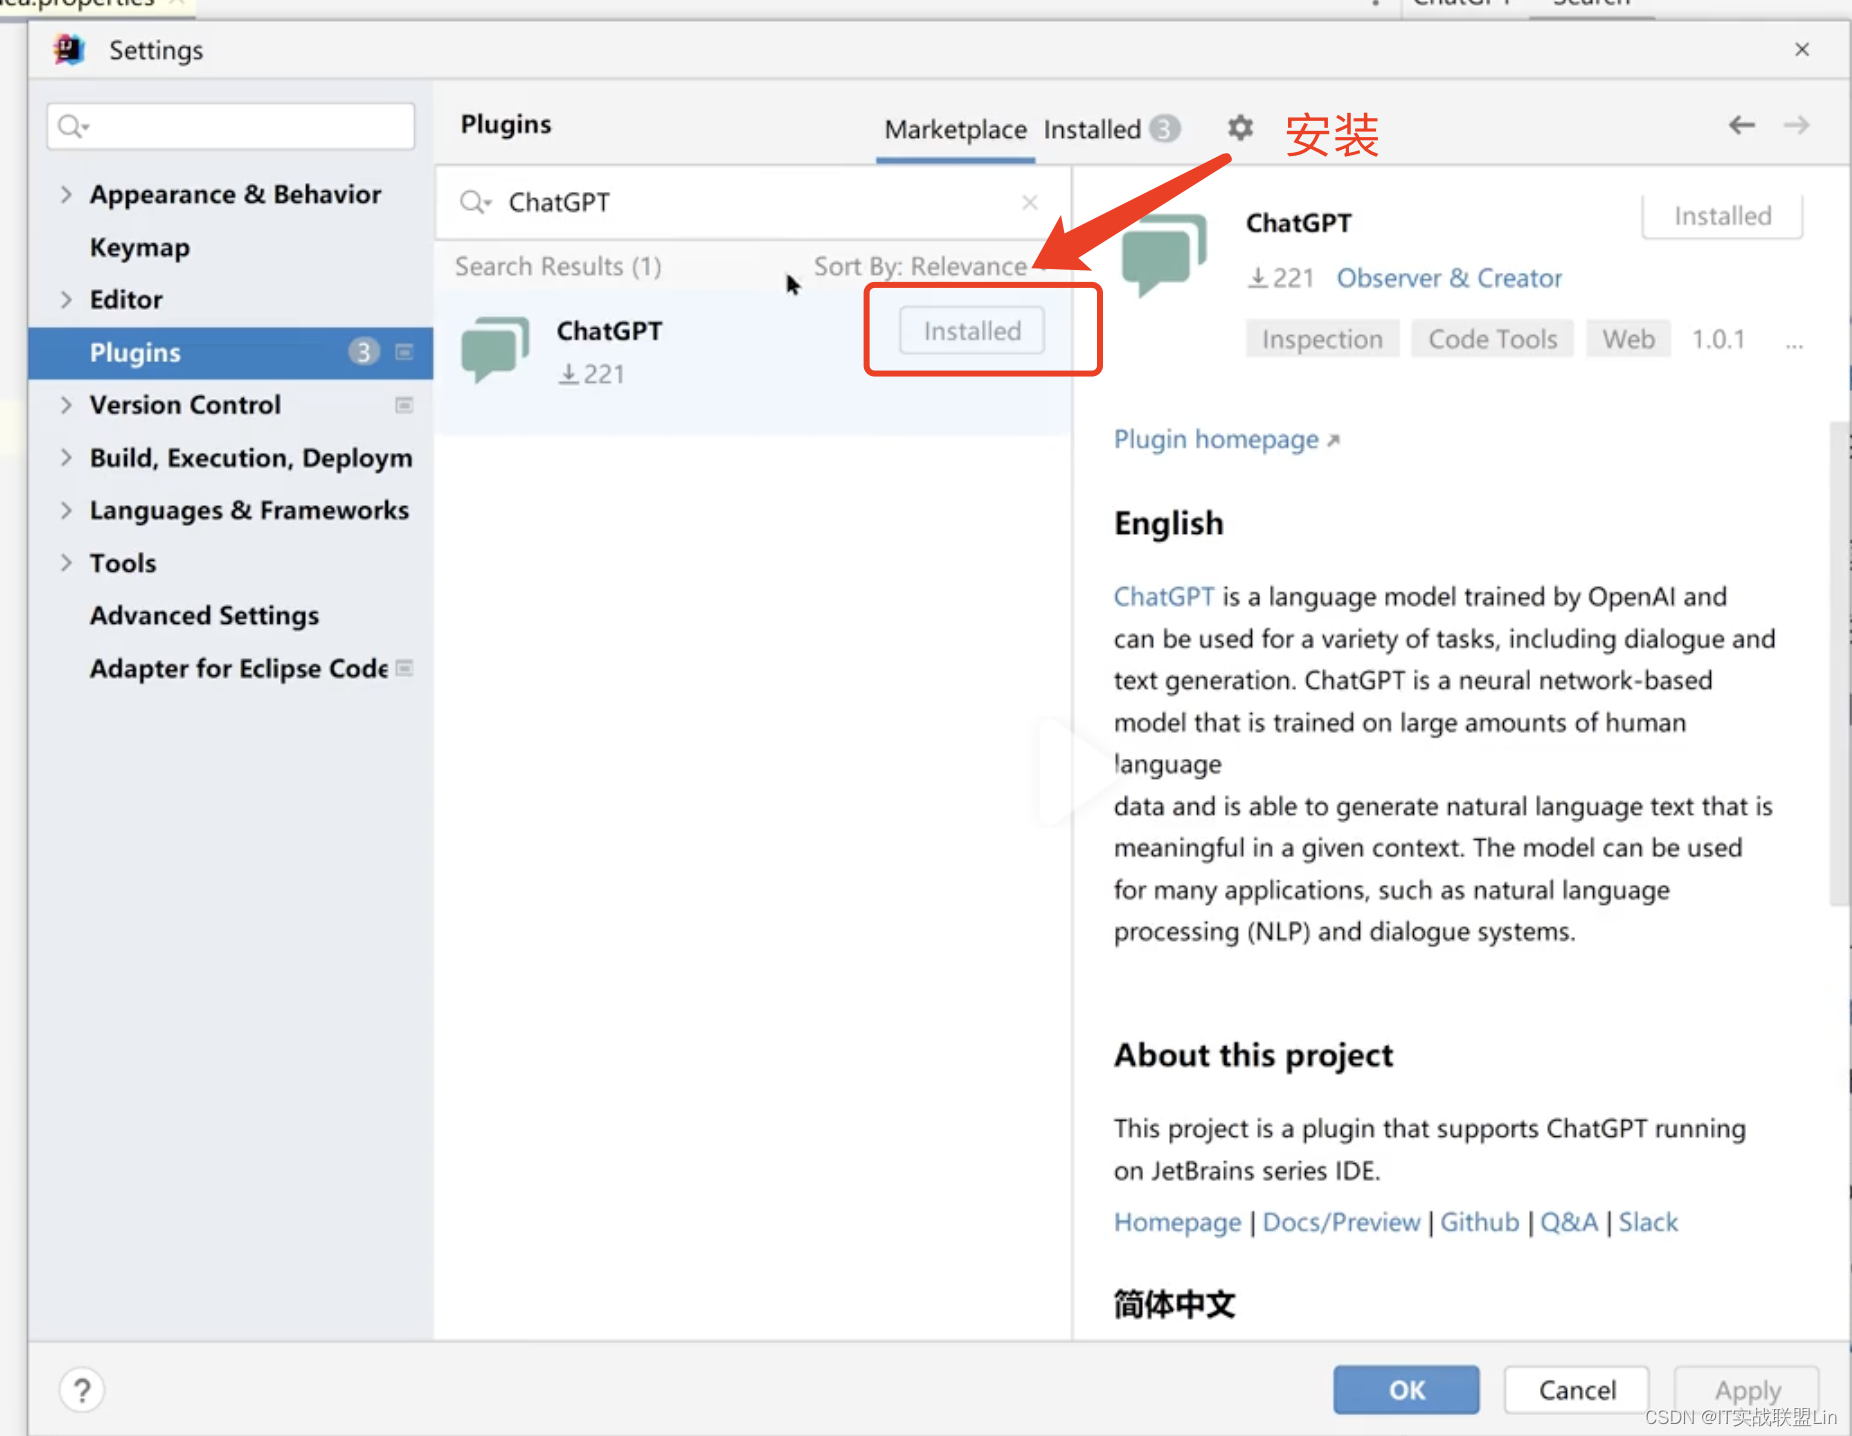Click the Adapter for Eclipse Code marker icon
Screen dimensions: 1852x1436
404,668
